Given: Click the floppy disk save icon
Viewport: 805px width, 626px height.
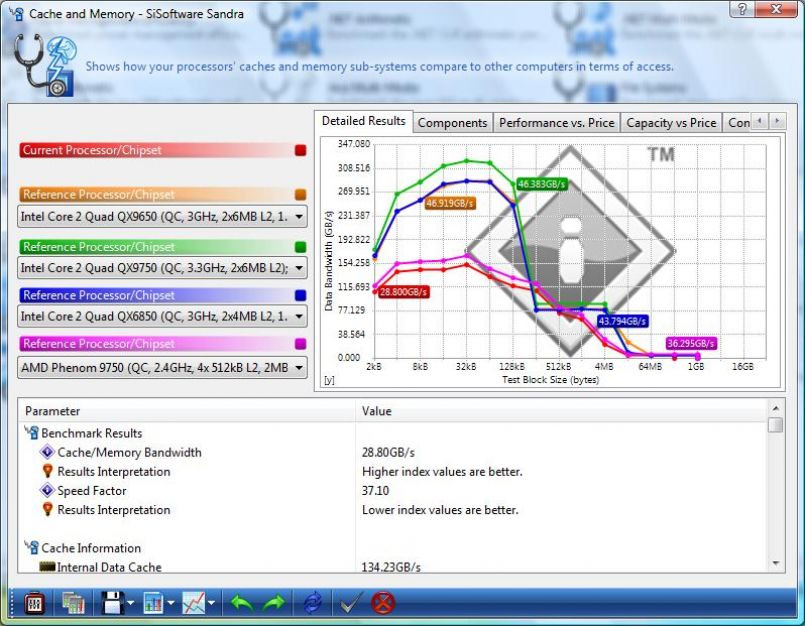Looking at the screenshot, I should (x=110, y=602).
